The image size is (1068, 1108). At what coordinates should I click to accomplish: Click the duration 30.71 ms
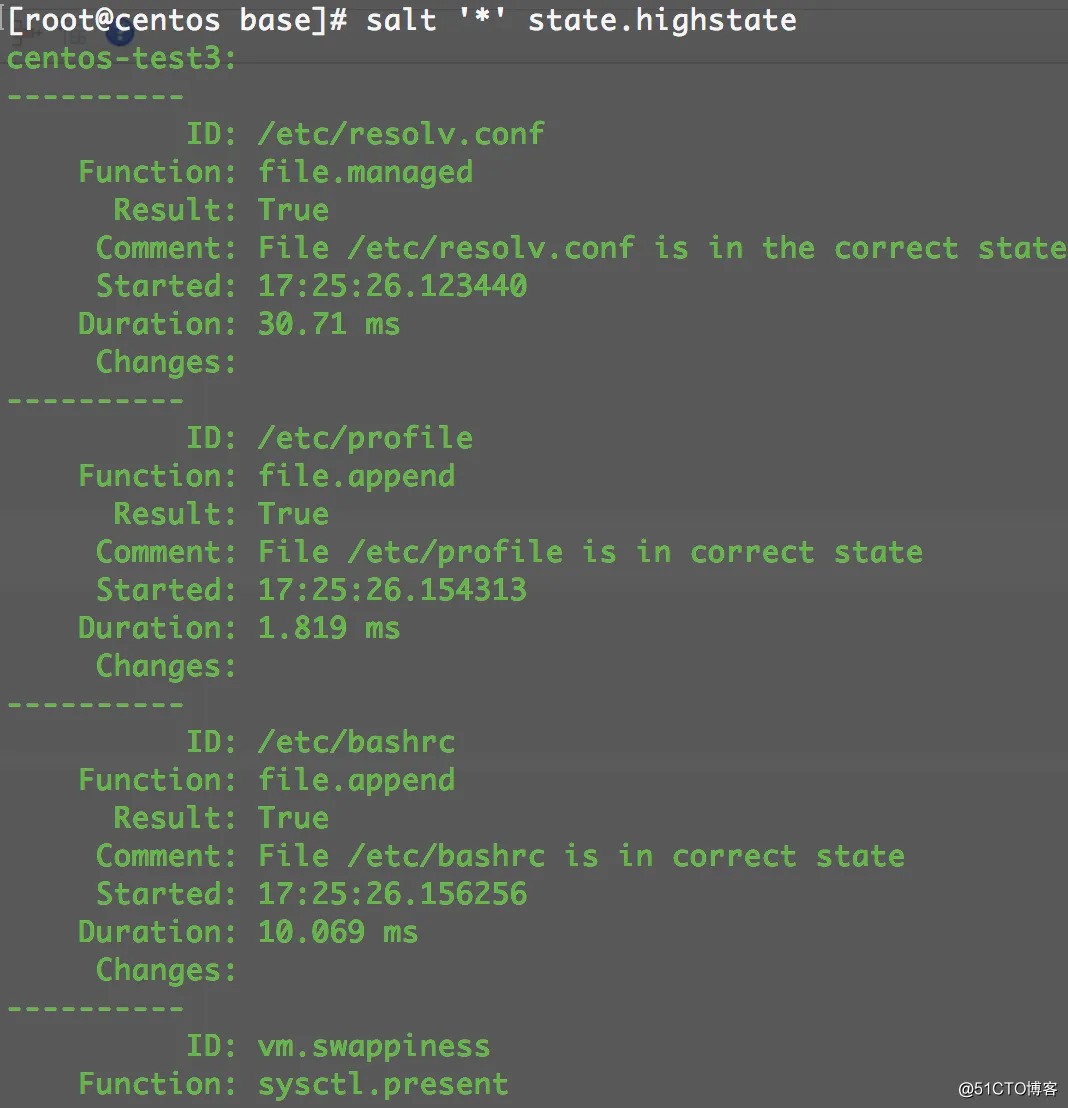(328, 324)
